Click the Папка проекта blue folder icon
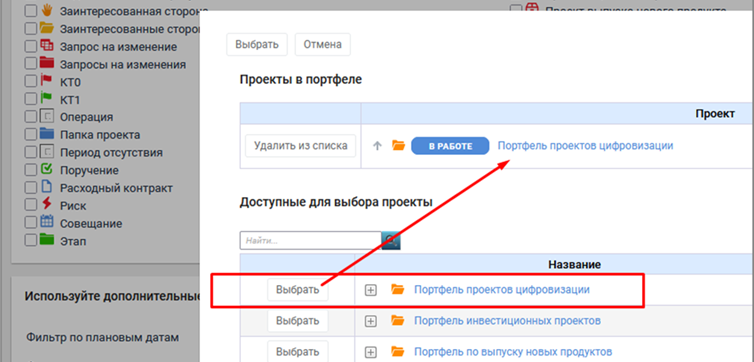Image resolution: width=754 pixels, height=362 pixels. click(47, 134)
